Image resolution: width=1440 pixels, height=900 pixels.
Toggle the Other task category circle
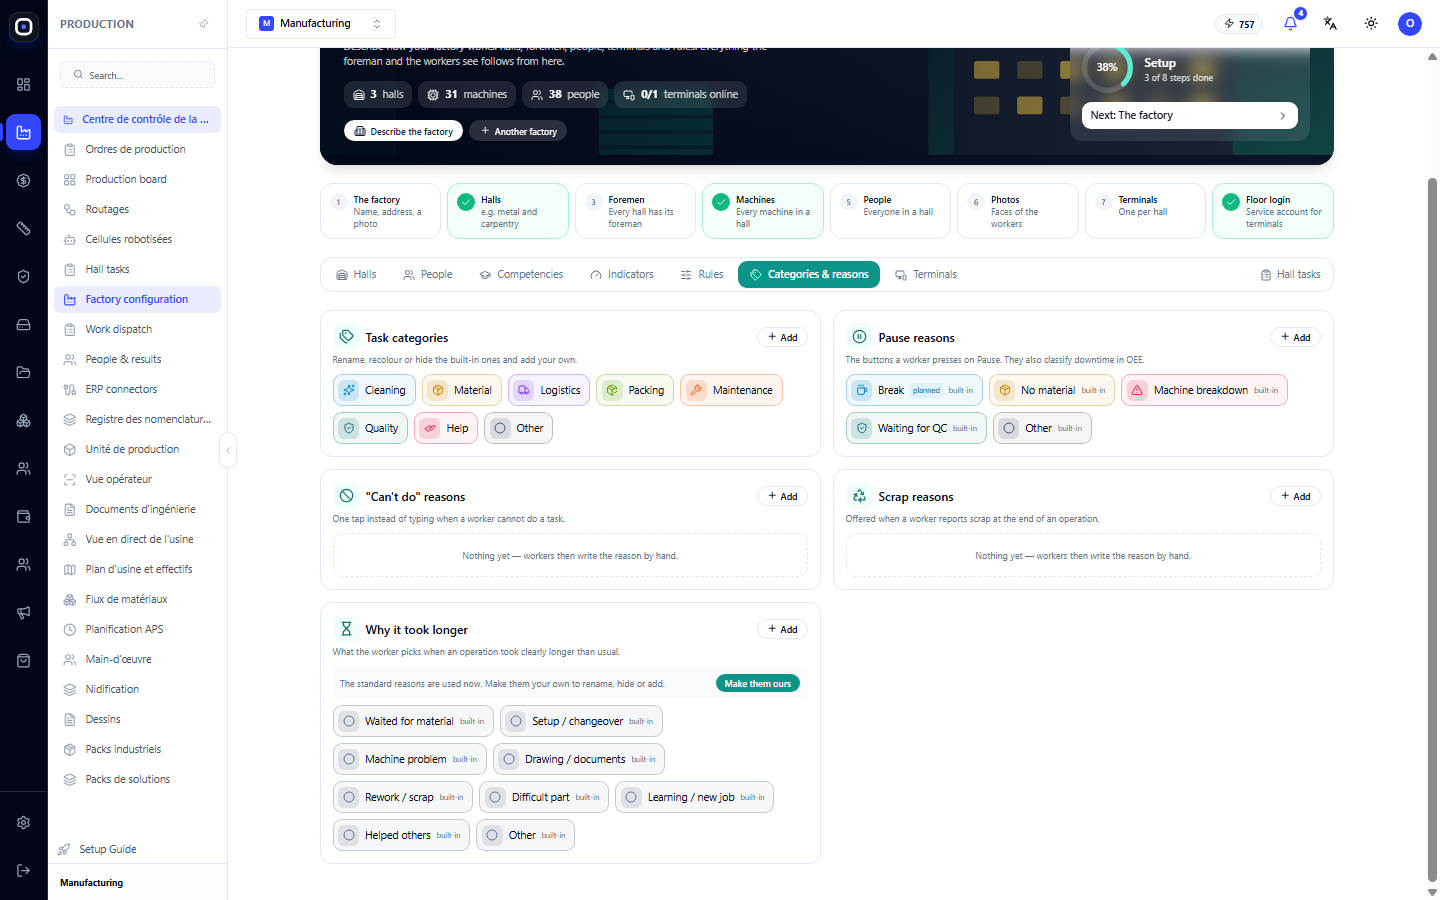(501, 428)
